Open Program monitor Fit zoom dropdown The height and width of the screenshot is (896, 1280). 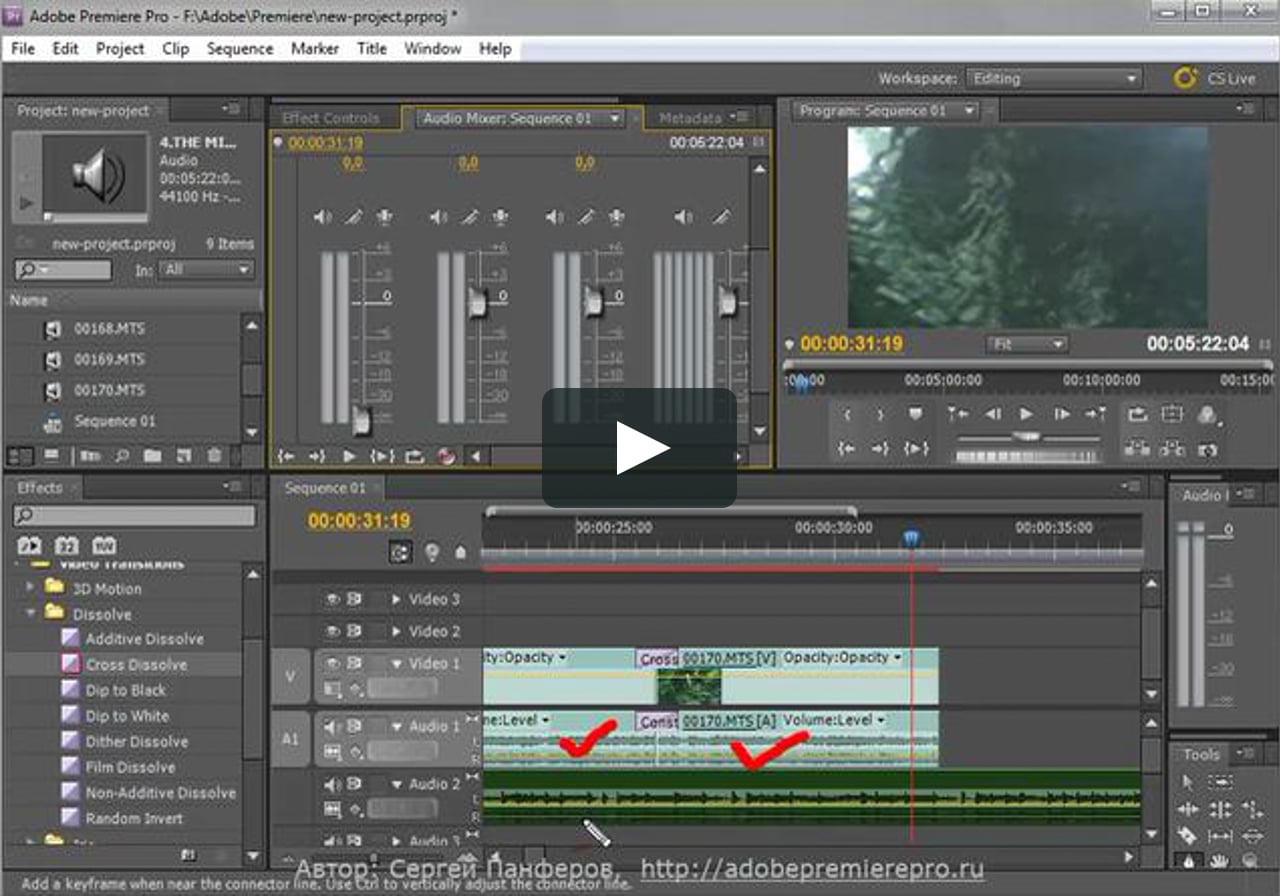(1026, 344)
